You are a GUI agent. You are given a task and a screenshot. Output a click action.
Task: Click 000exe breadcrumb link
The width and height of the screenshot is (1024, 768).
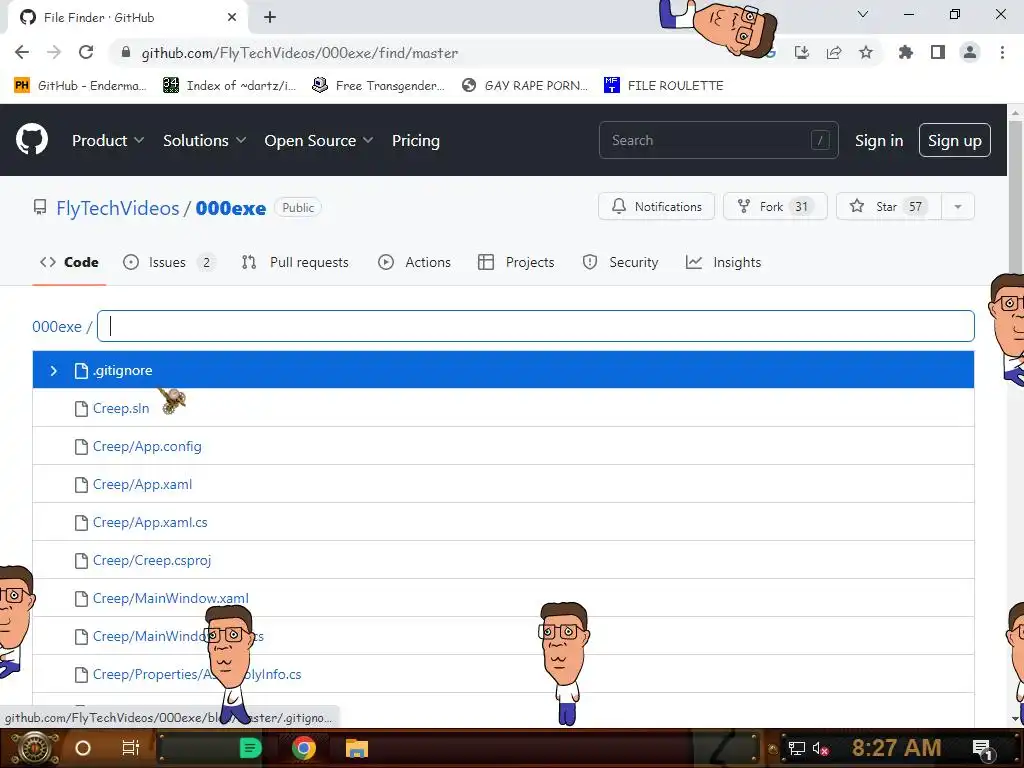[57, 327]
